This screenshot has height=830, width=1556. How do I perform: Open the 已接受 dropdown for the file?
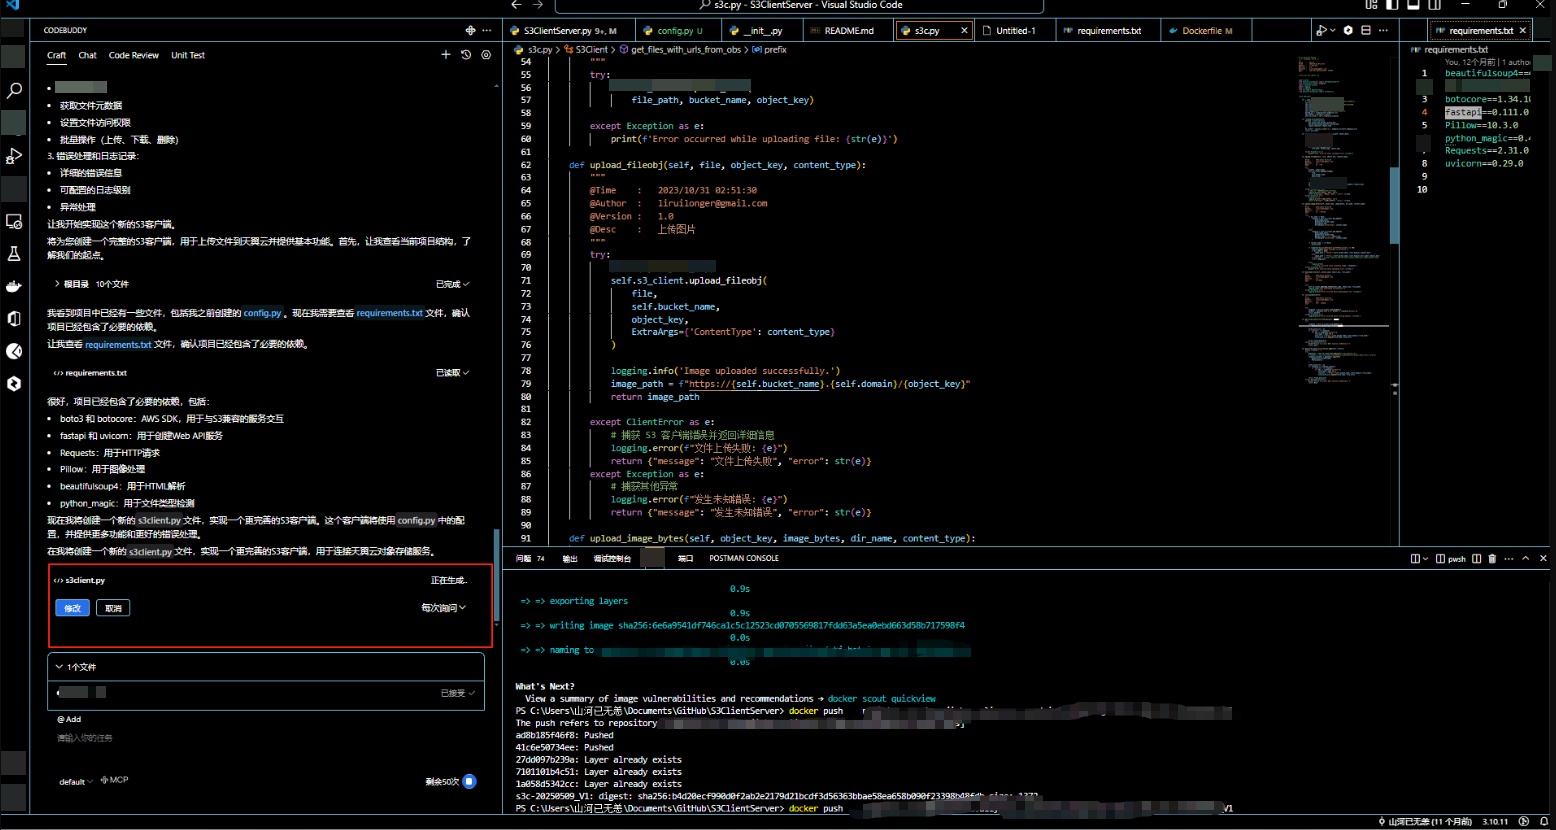(458, 693)
